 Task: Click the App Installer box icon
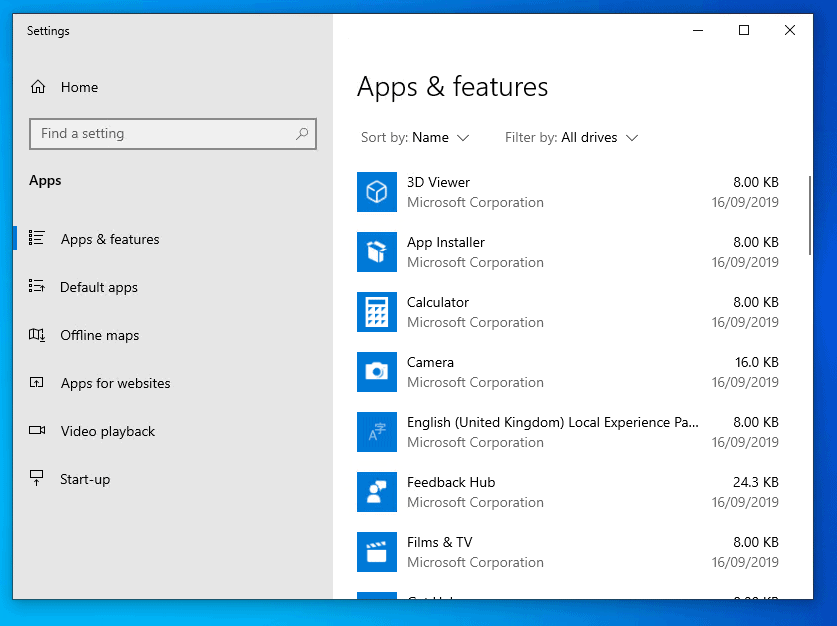(376, 252)
